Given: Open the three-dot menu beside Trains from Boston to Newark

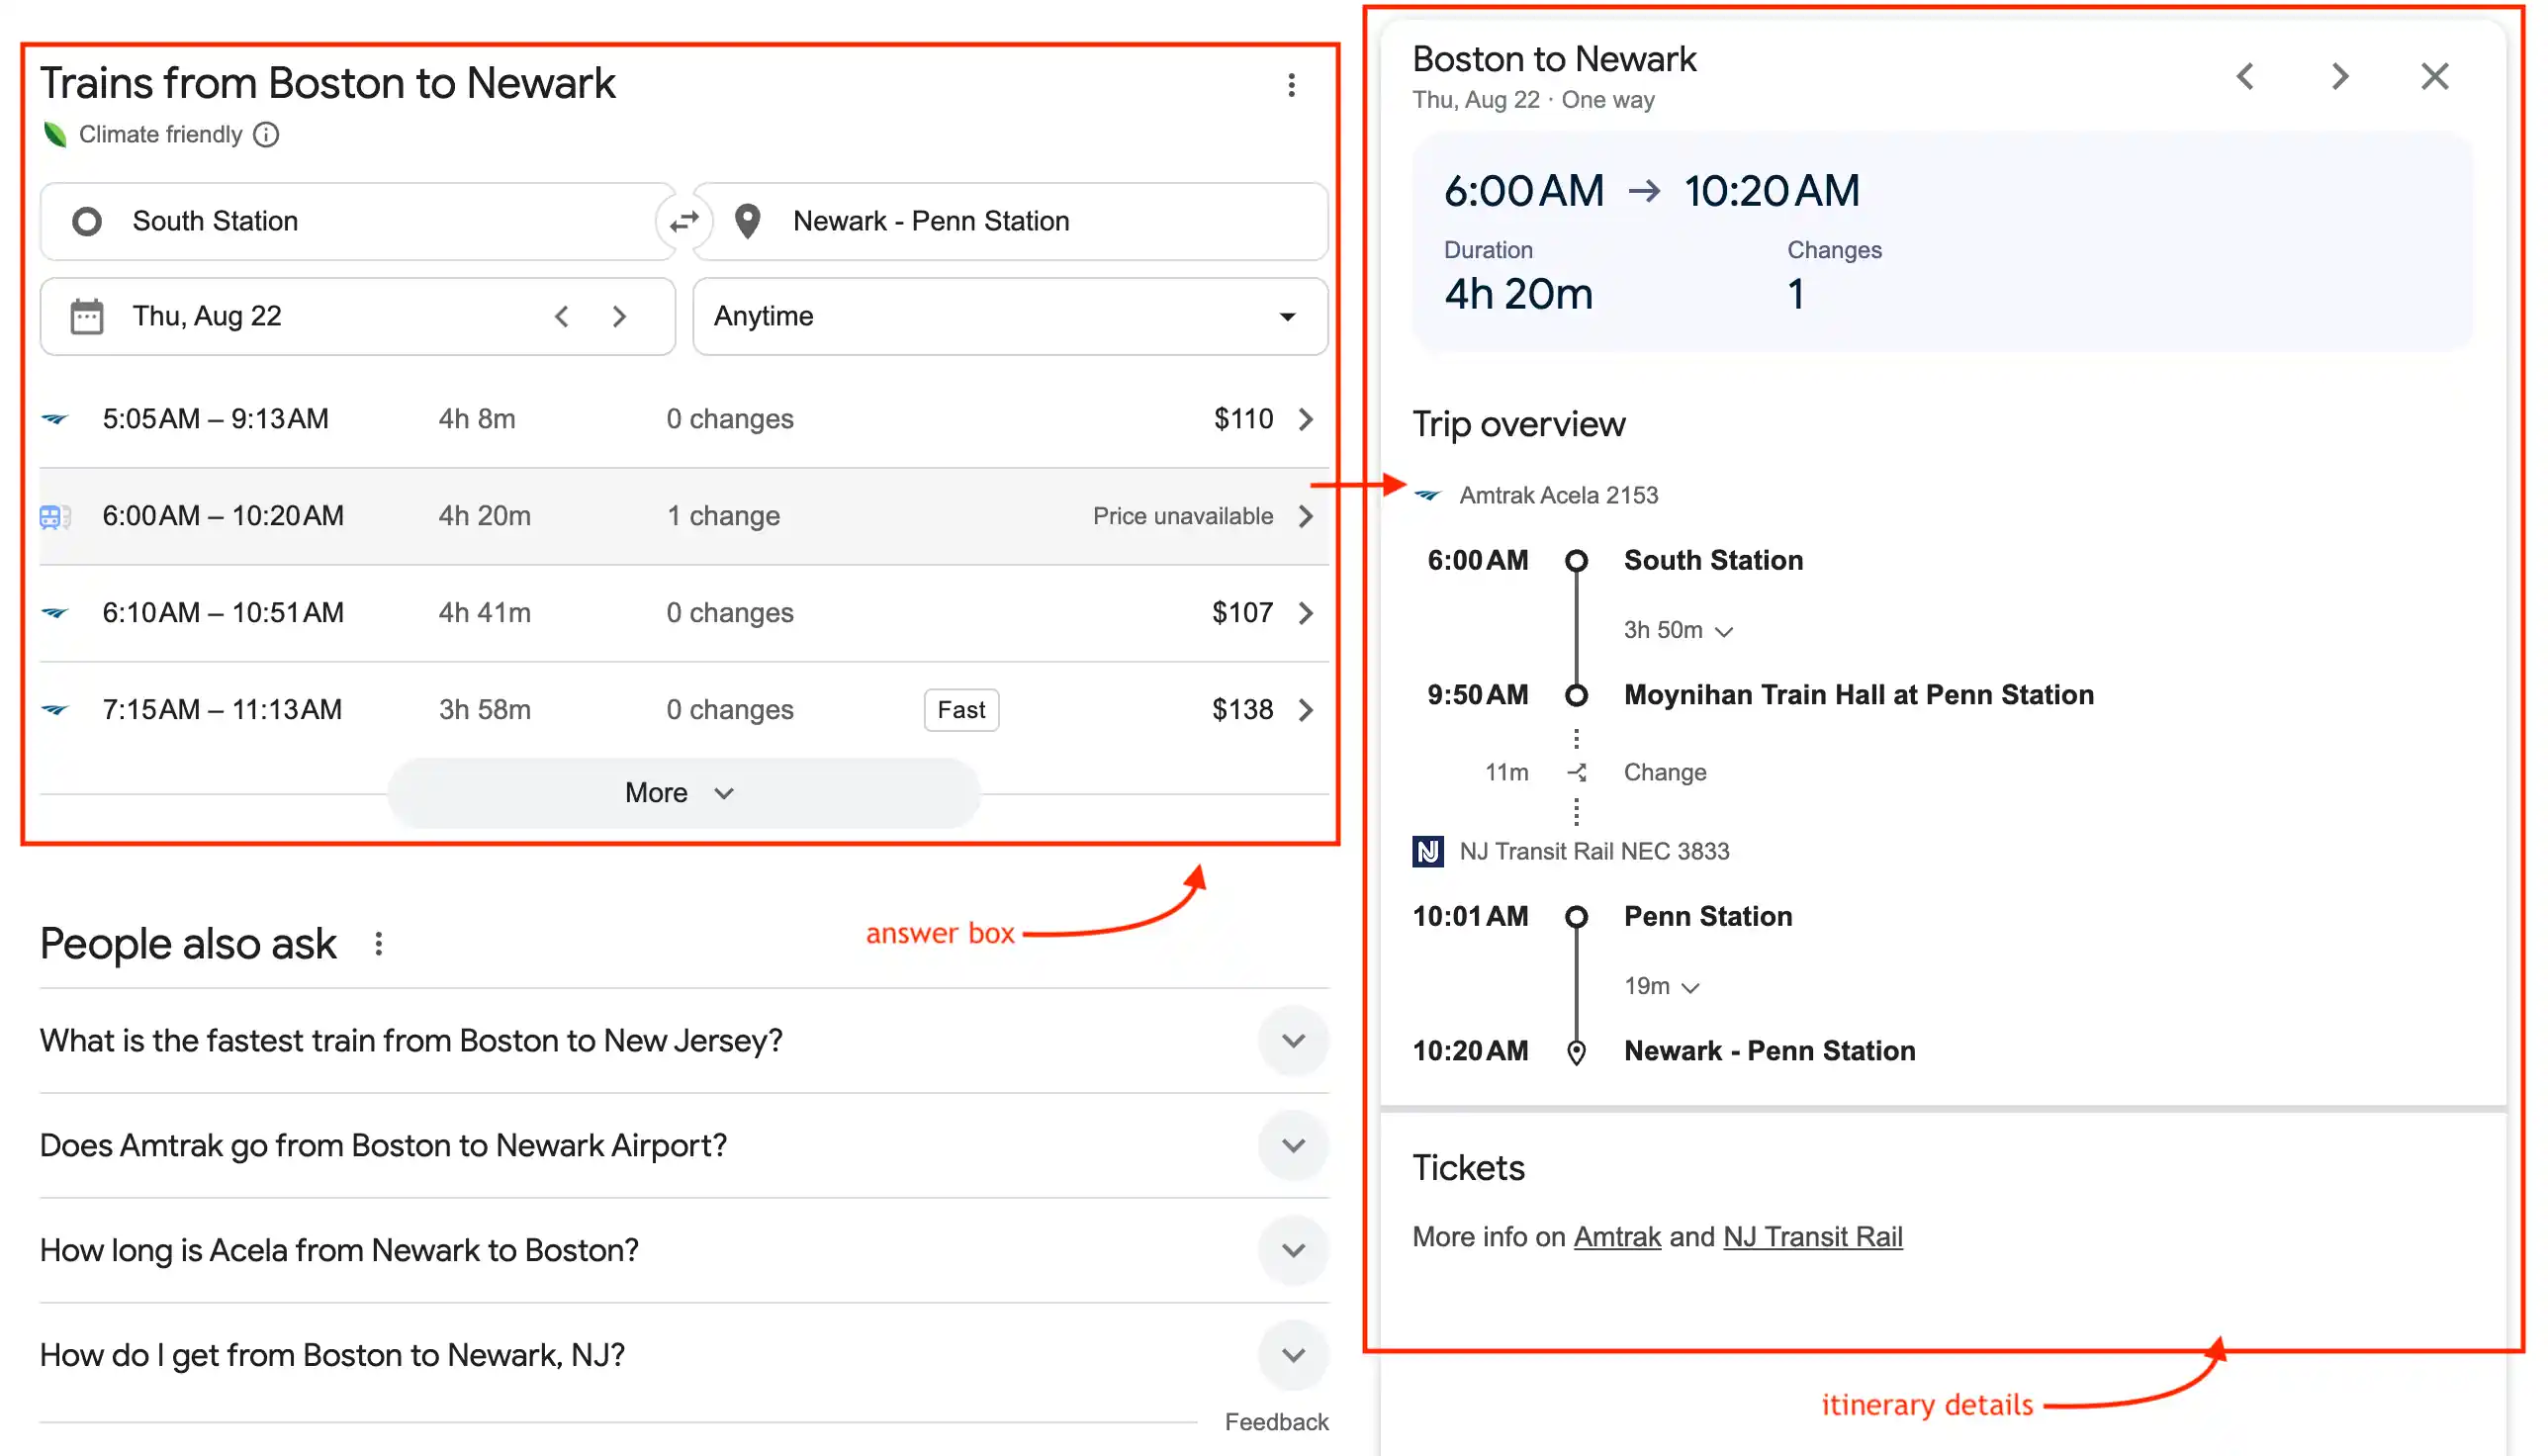Looking at the screenshot, I should click(1291, 85).
